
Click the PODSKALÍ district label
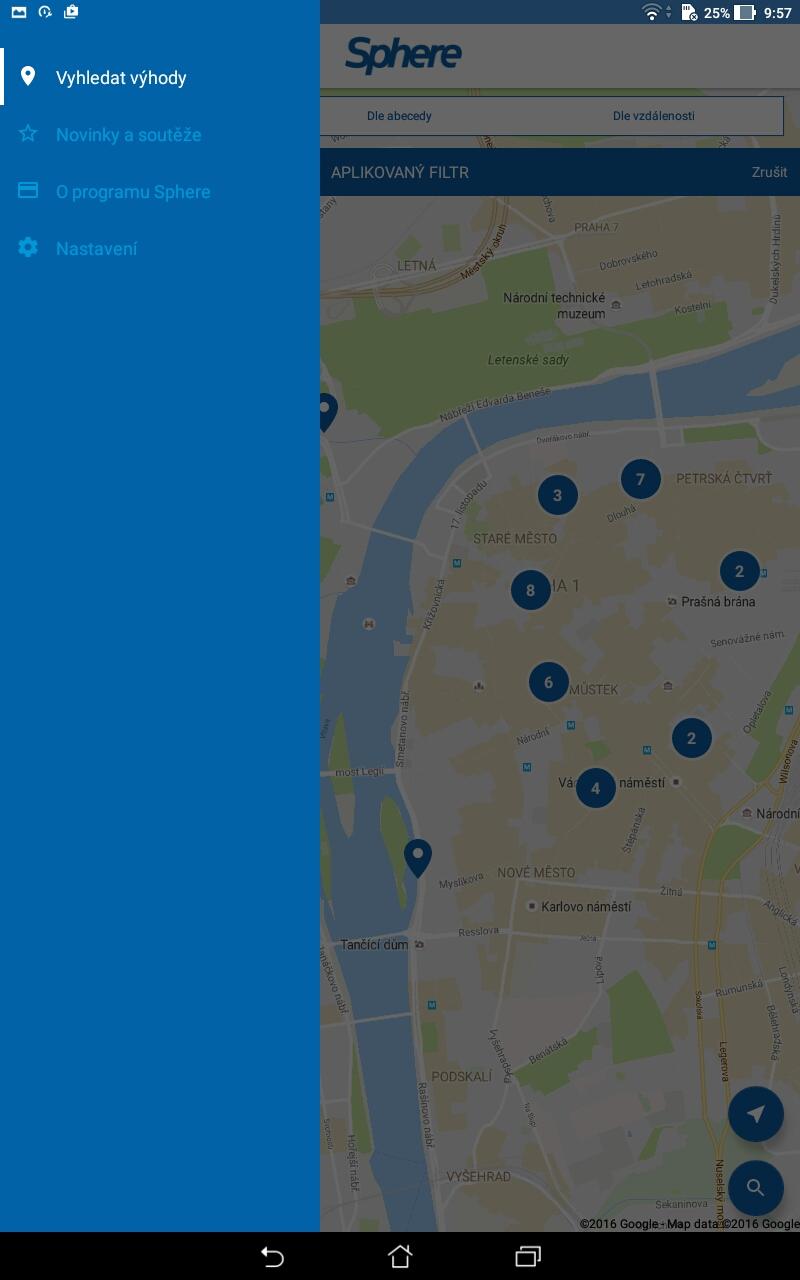click(460, 1076)
